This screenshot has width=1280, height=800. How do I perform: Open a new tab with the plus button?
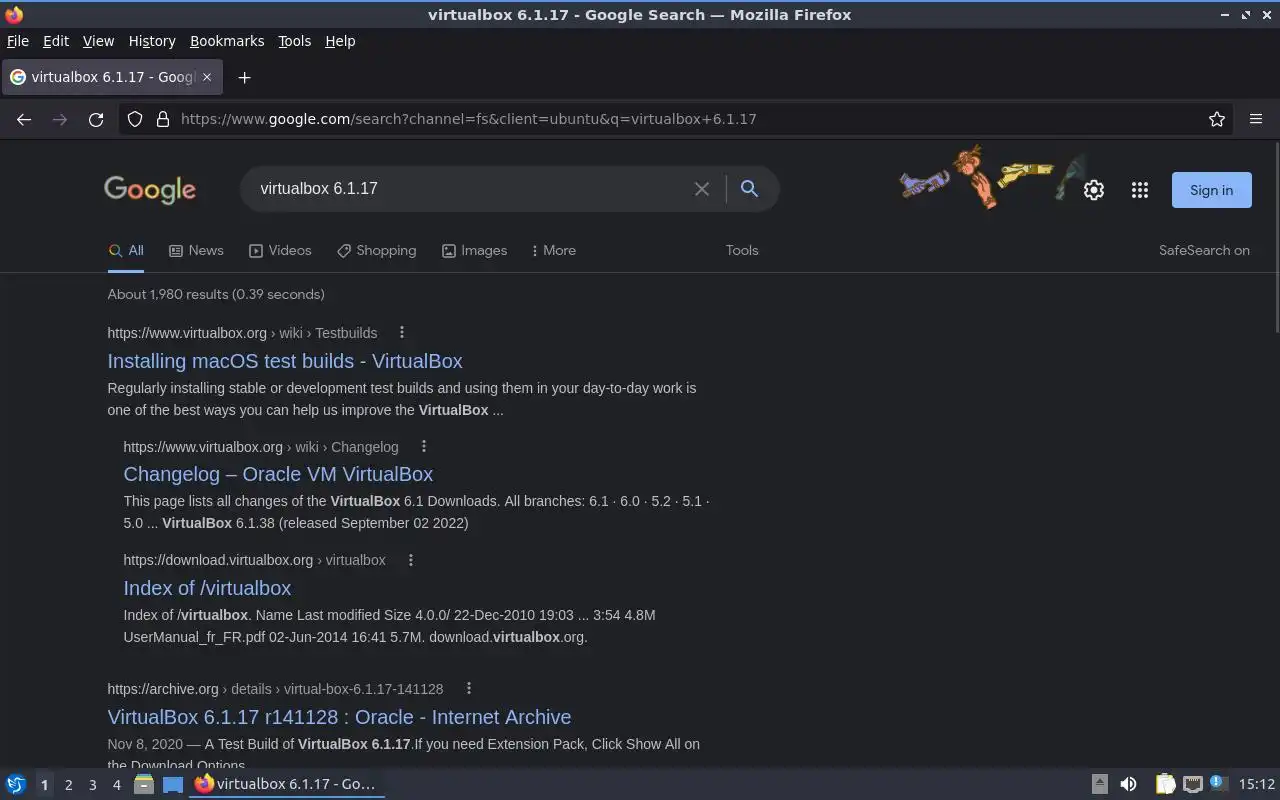[x=244, y=77]
